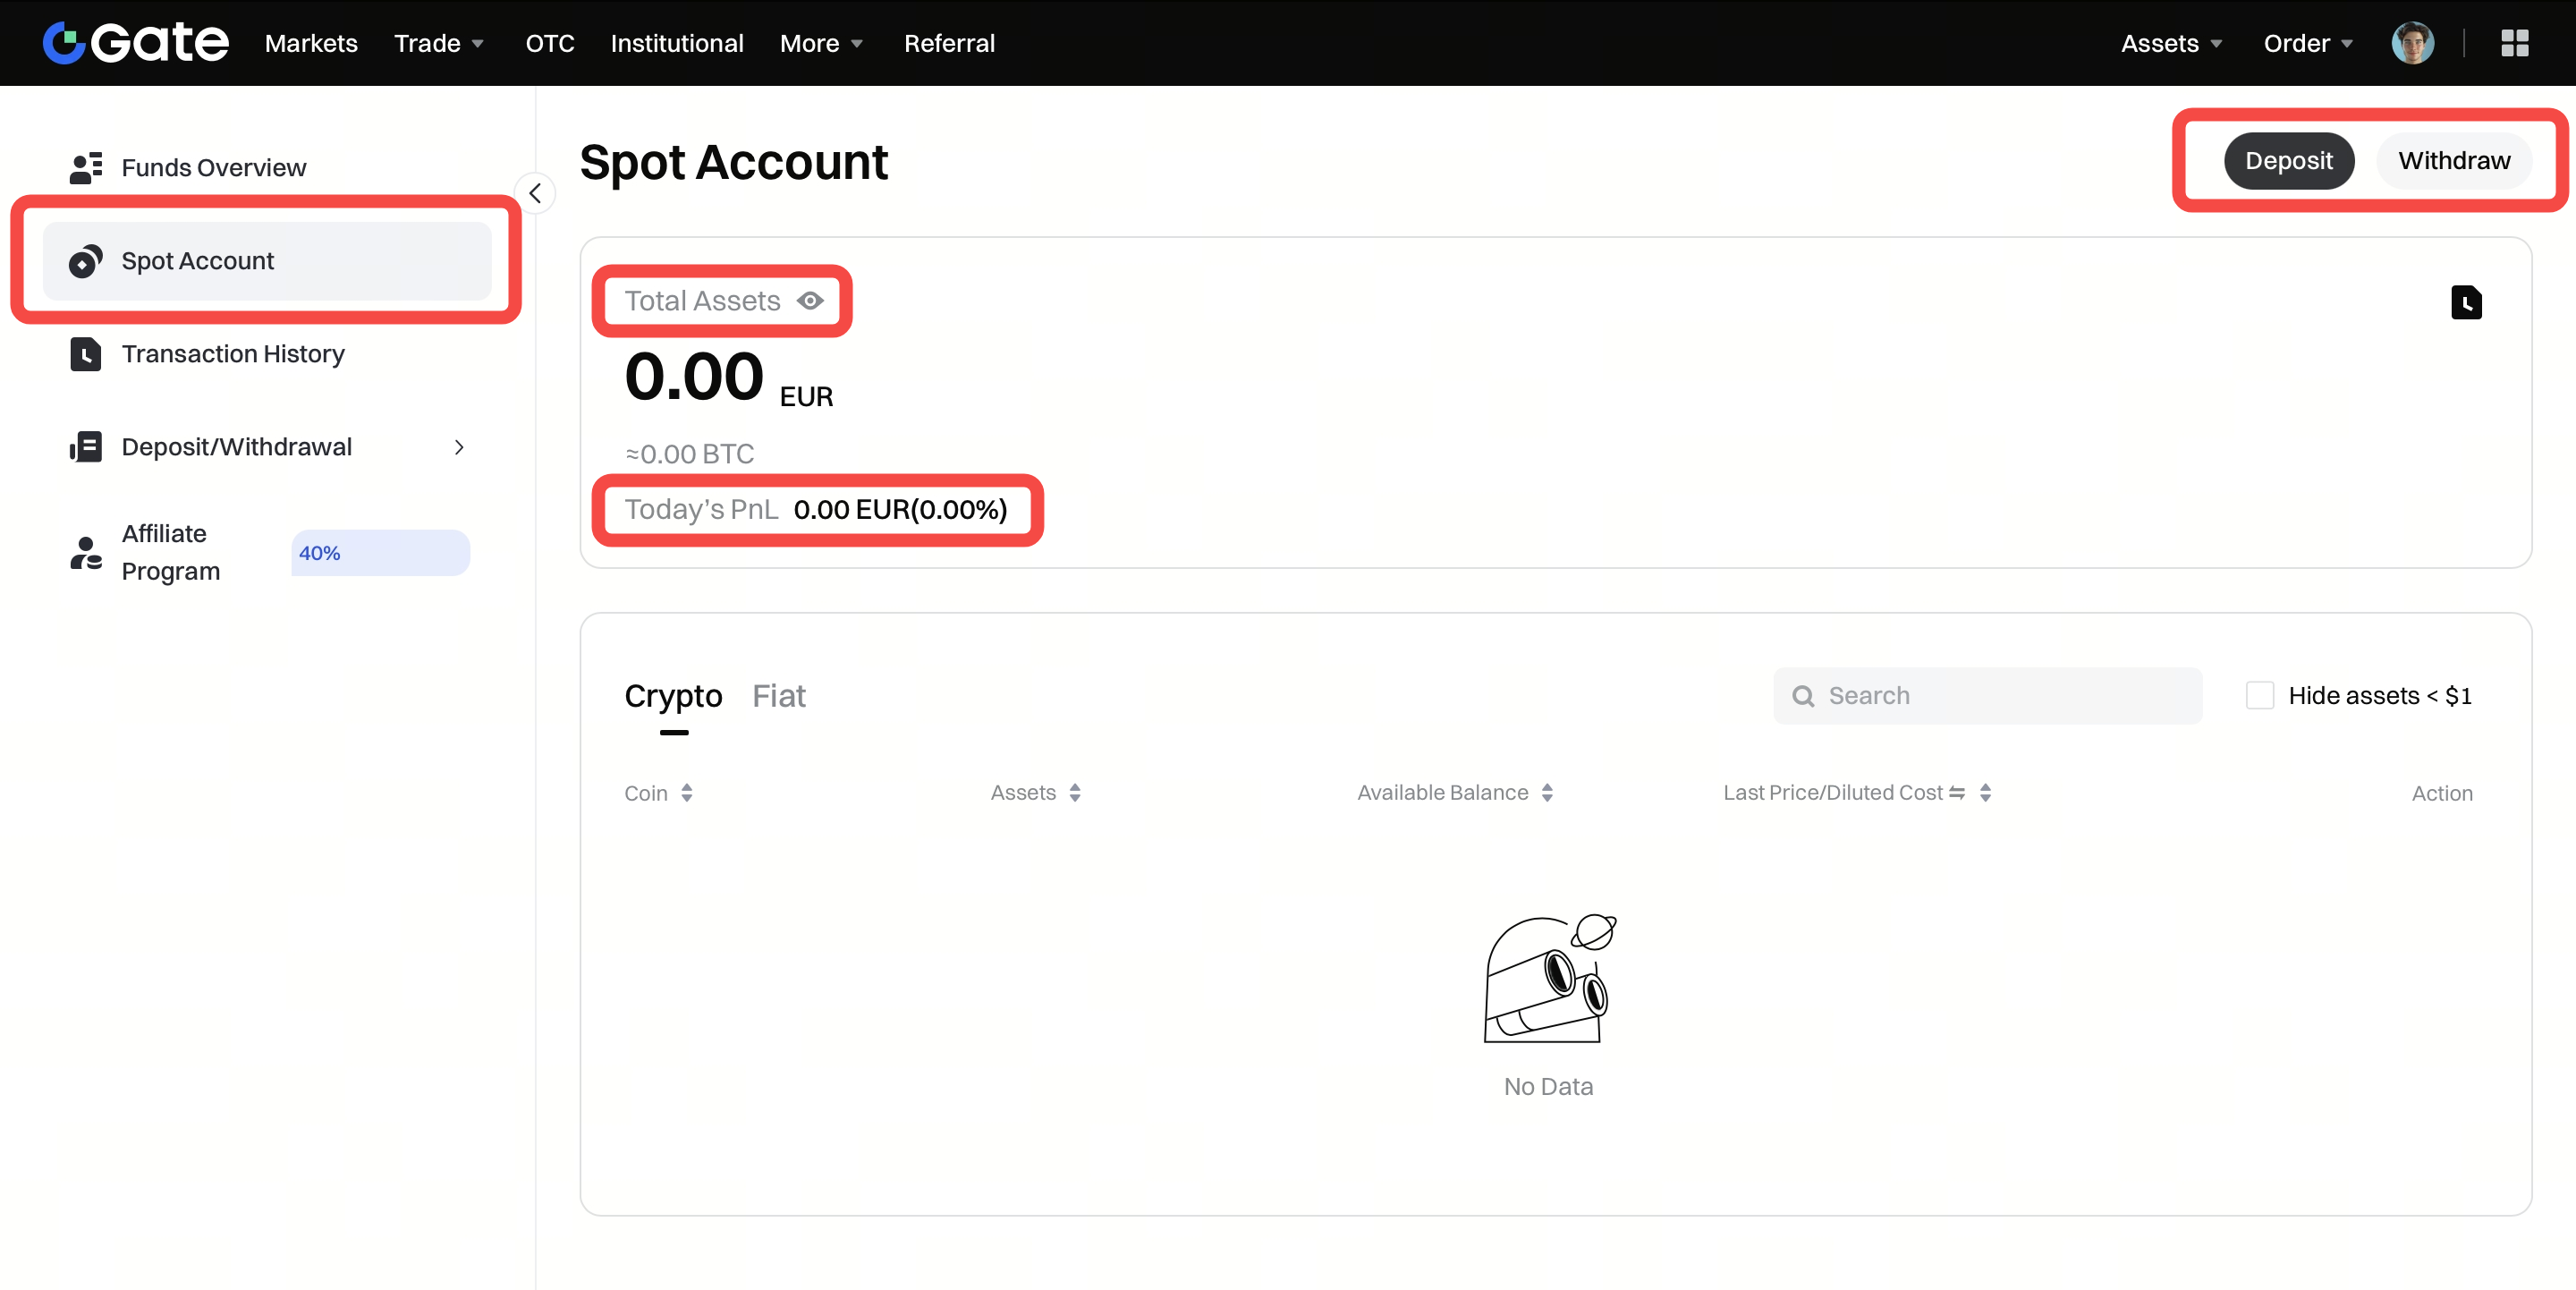Expand the Trade dropdown menu

click(x=439, y=43)
